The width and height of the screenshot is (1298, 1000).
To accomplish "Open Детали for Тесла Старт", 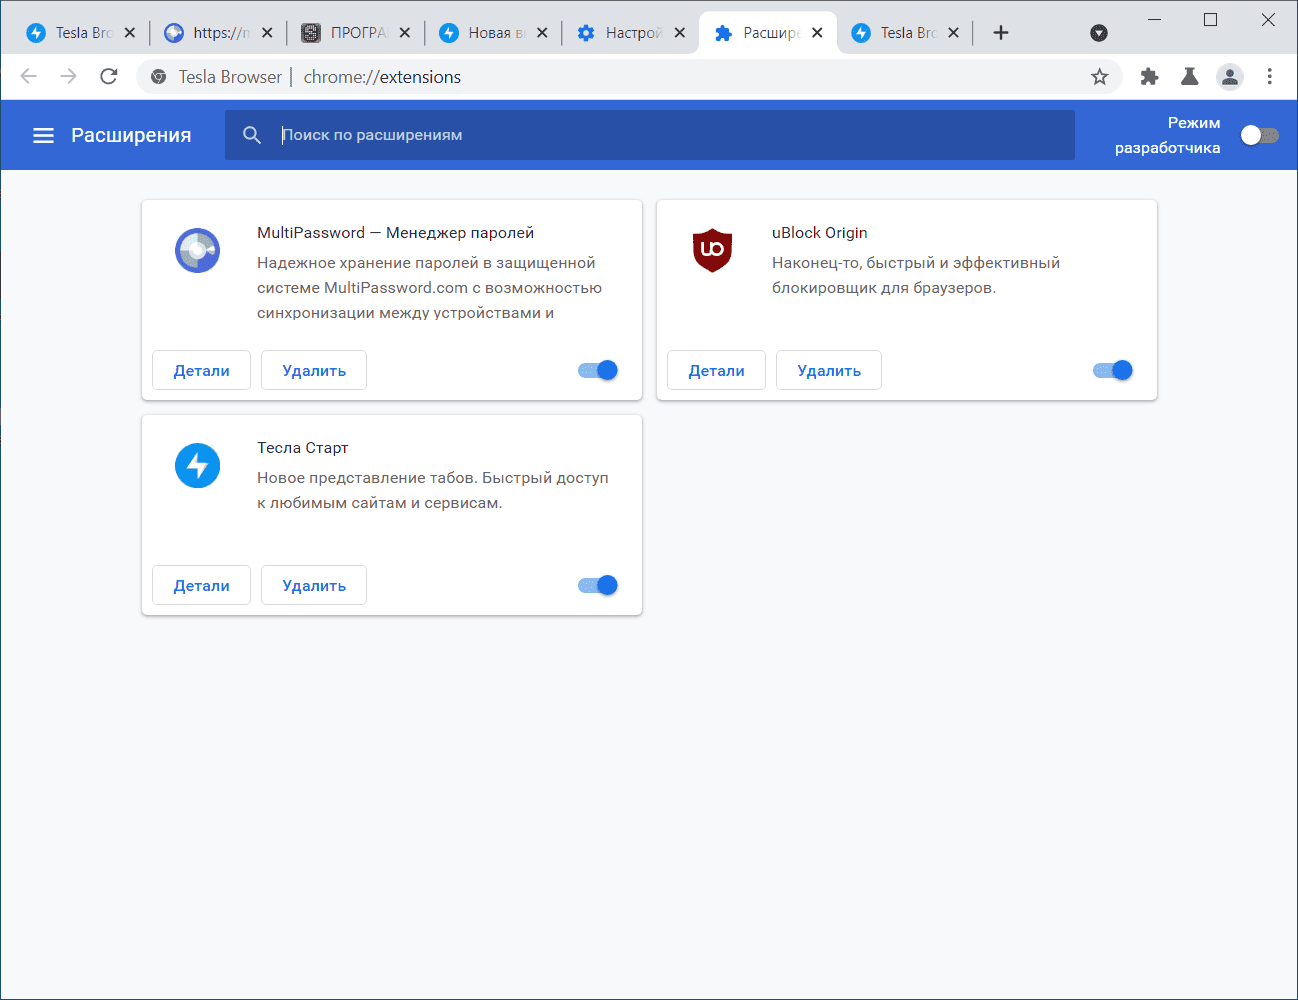I will pos(201,585).
